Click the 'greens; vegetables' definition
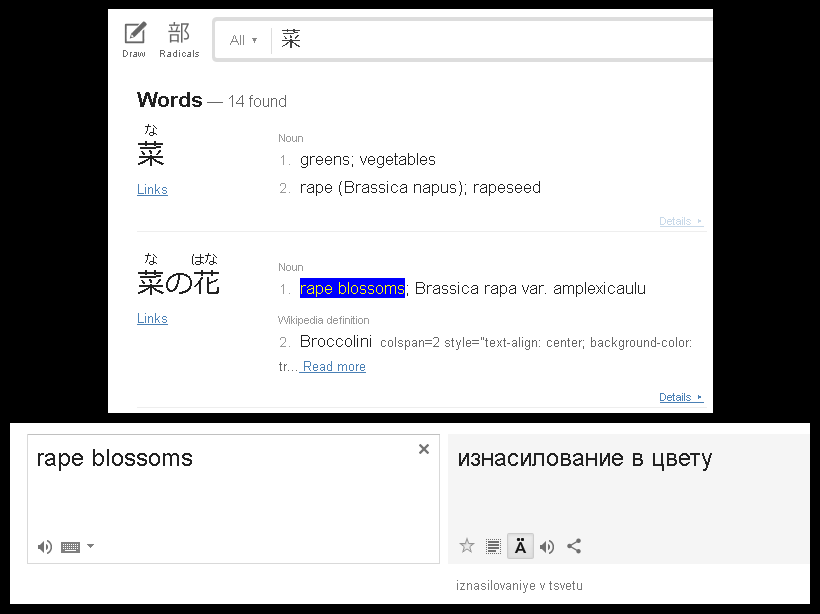Image resolution: width=820 pixels, height=614 pixels. point(368,160)
